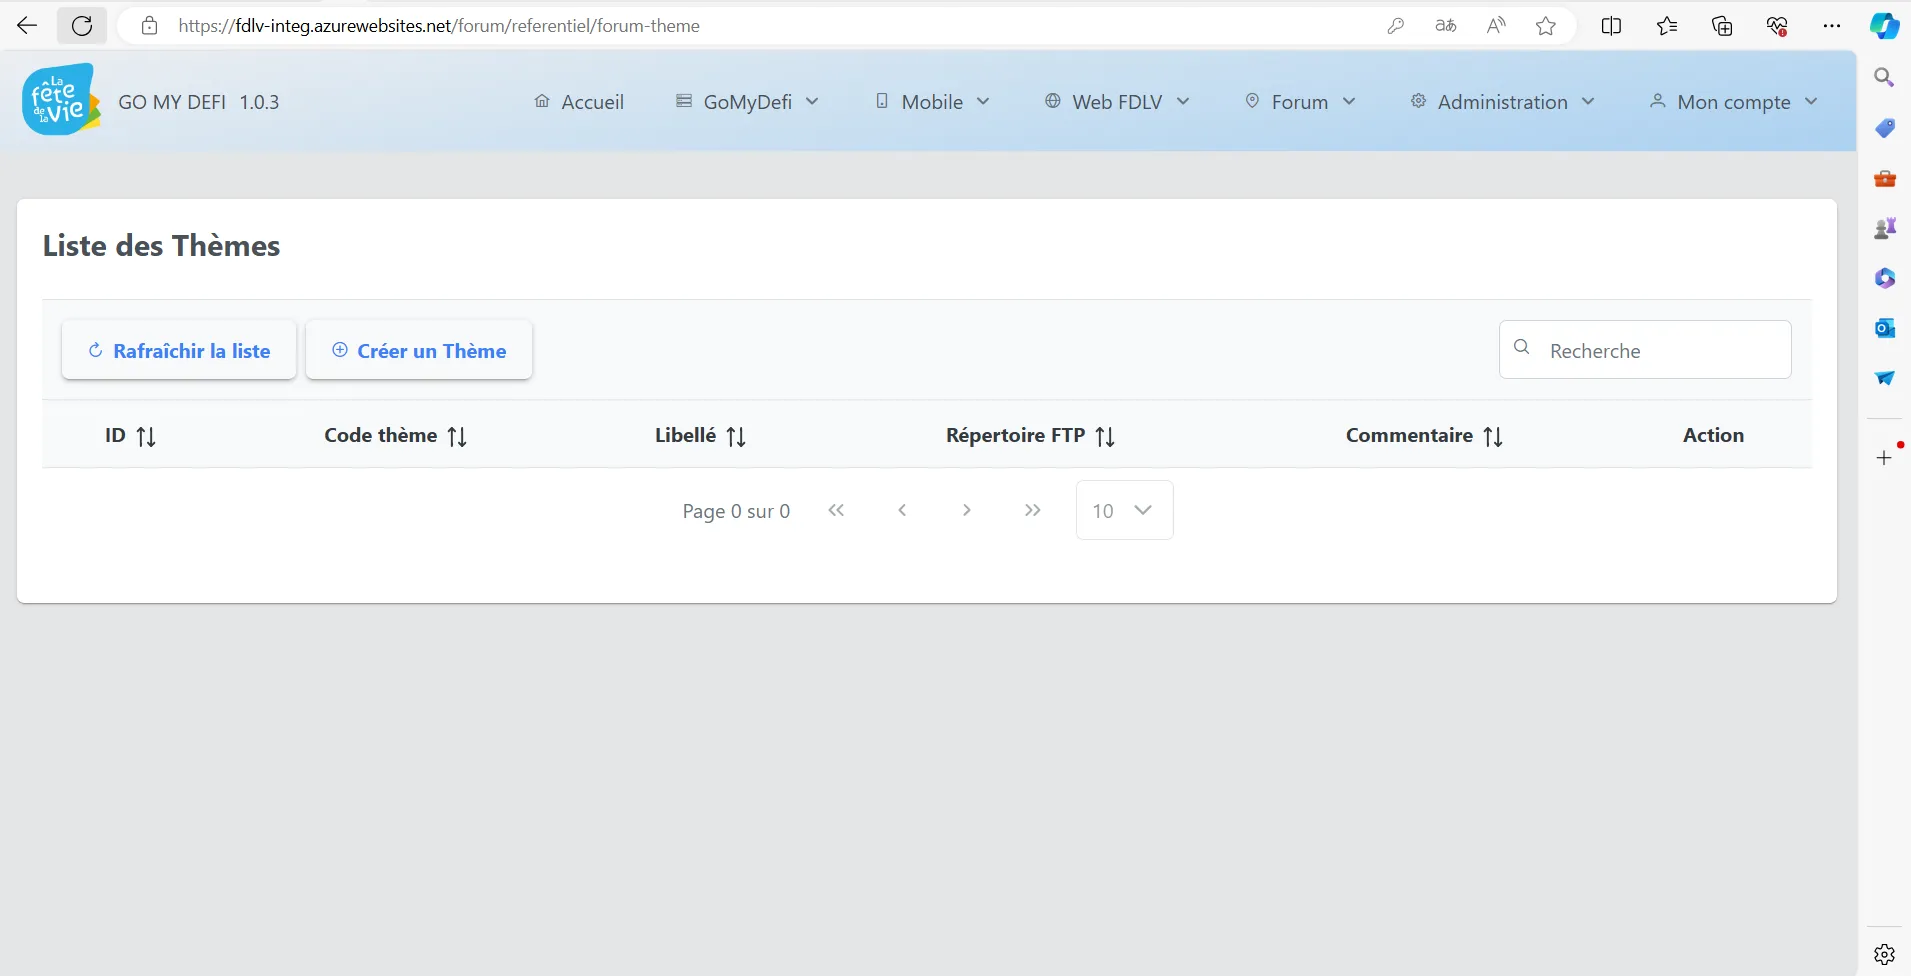
Task: Expand the Mon compte menu
Action: [1733, 102]
